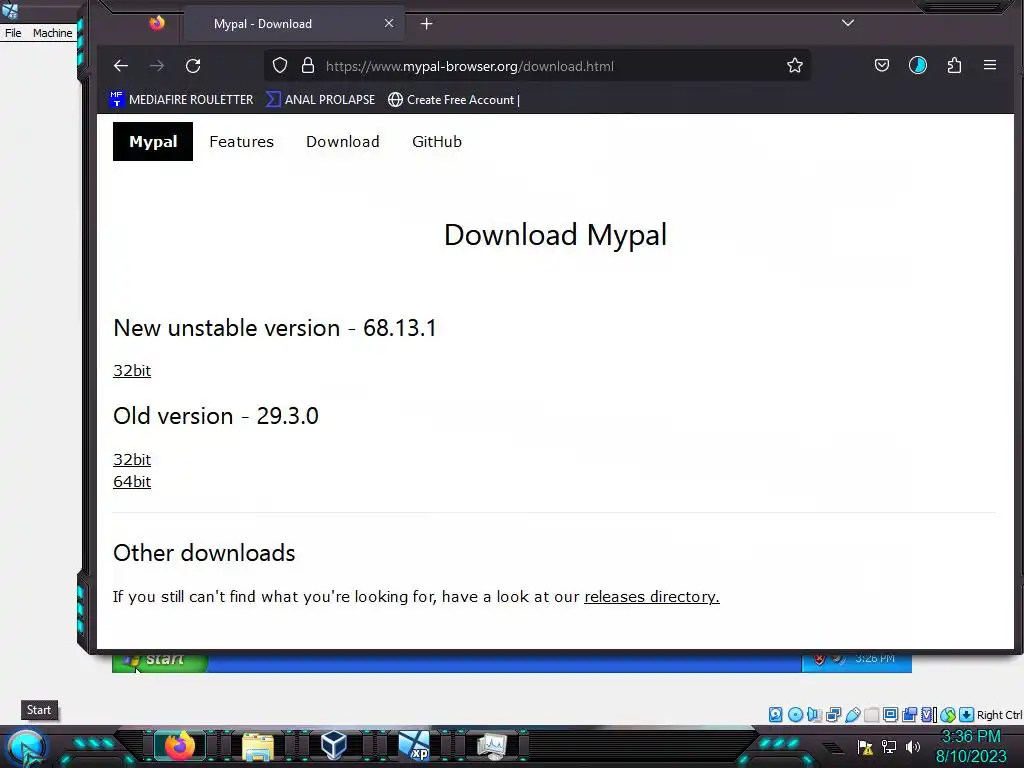Click the system monitor taskbar icon
Image resolution: width=1024 pixels, height=768 pixels.
[492, 746]
